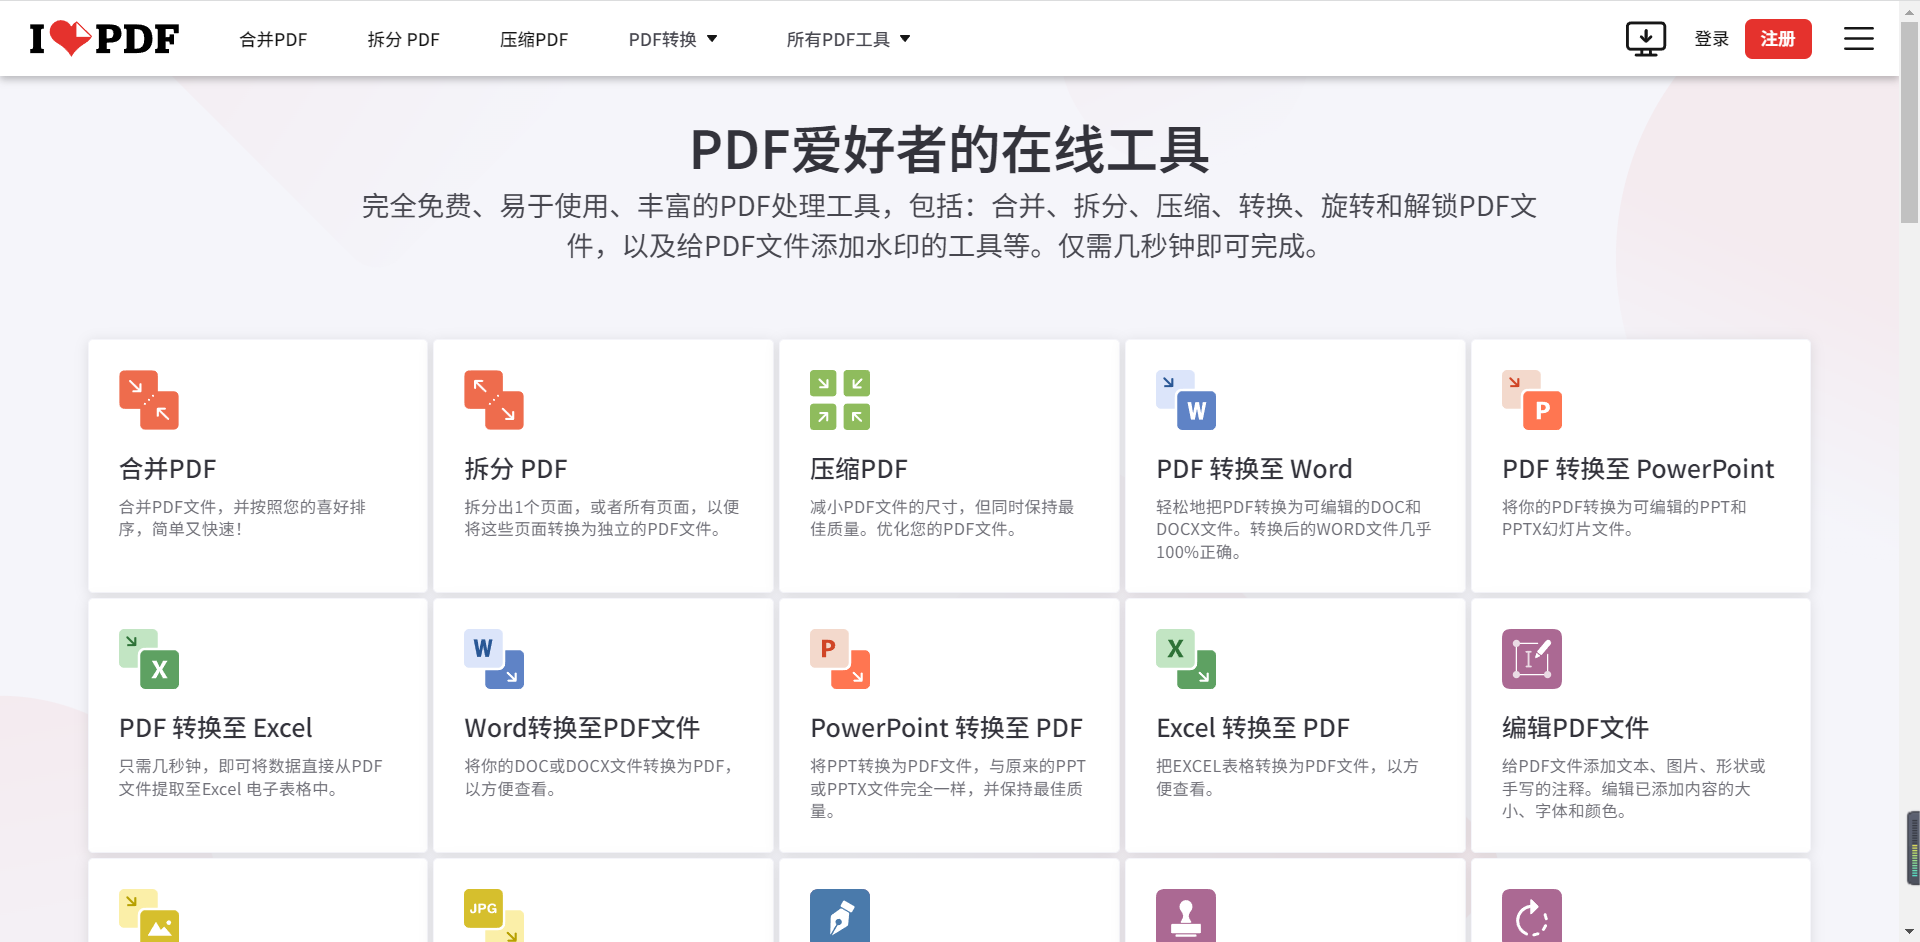
Task: Click the red 注册 signup button
Action: [1778, 38]
